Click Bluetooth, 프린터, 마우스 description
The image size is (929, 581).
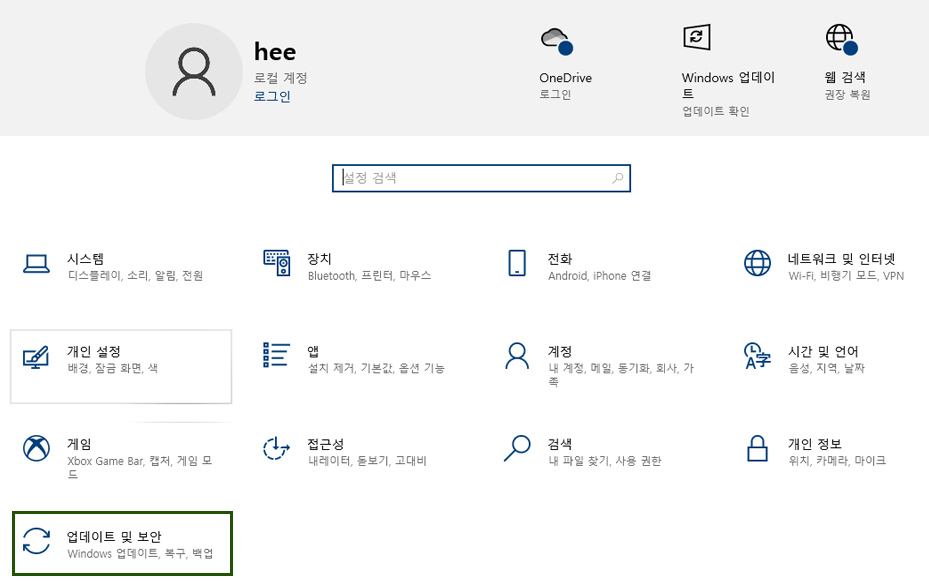(x=369, y=275)
